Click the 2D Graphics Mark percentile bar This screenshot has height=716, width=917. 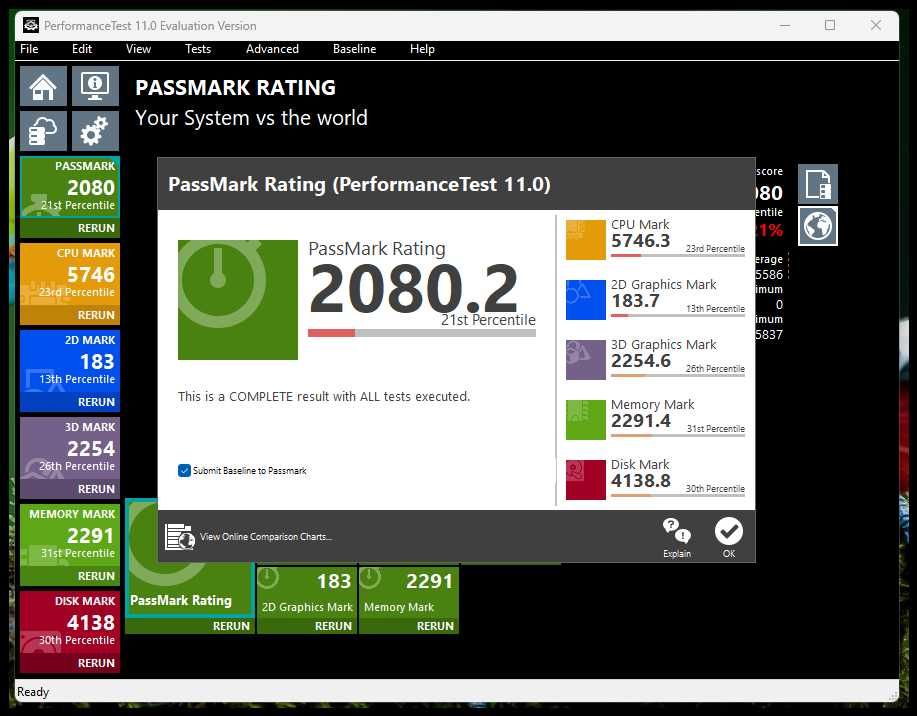click(678, 316)
